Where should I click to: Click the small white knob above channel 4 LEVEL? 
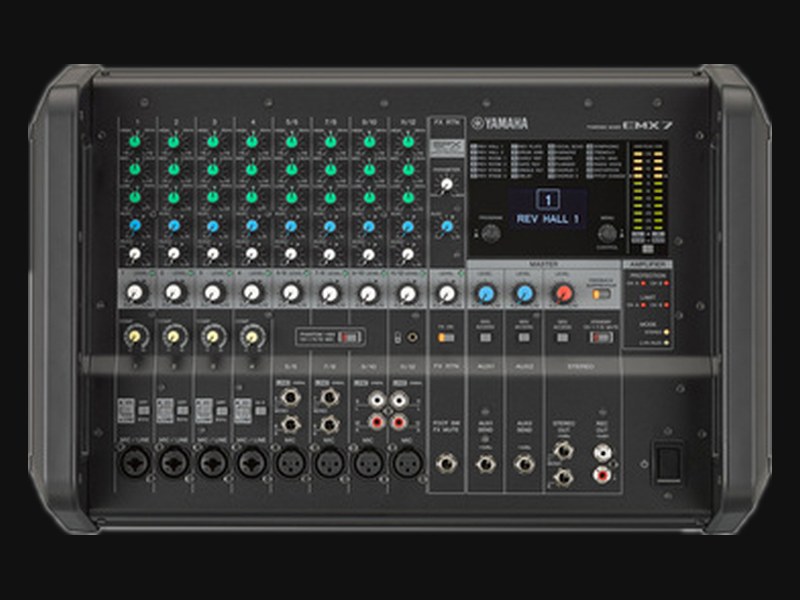pyautogui.click(x=252, y=254)
